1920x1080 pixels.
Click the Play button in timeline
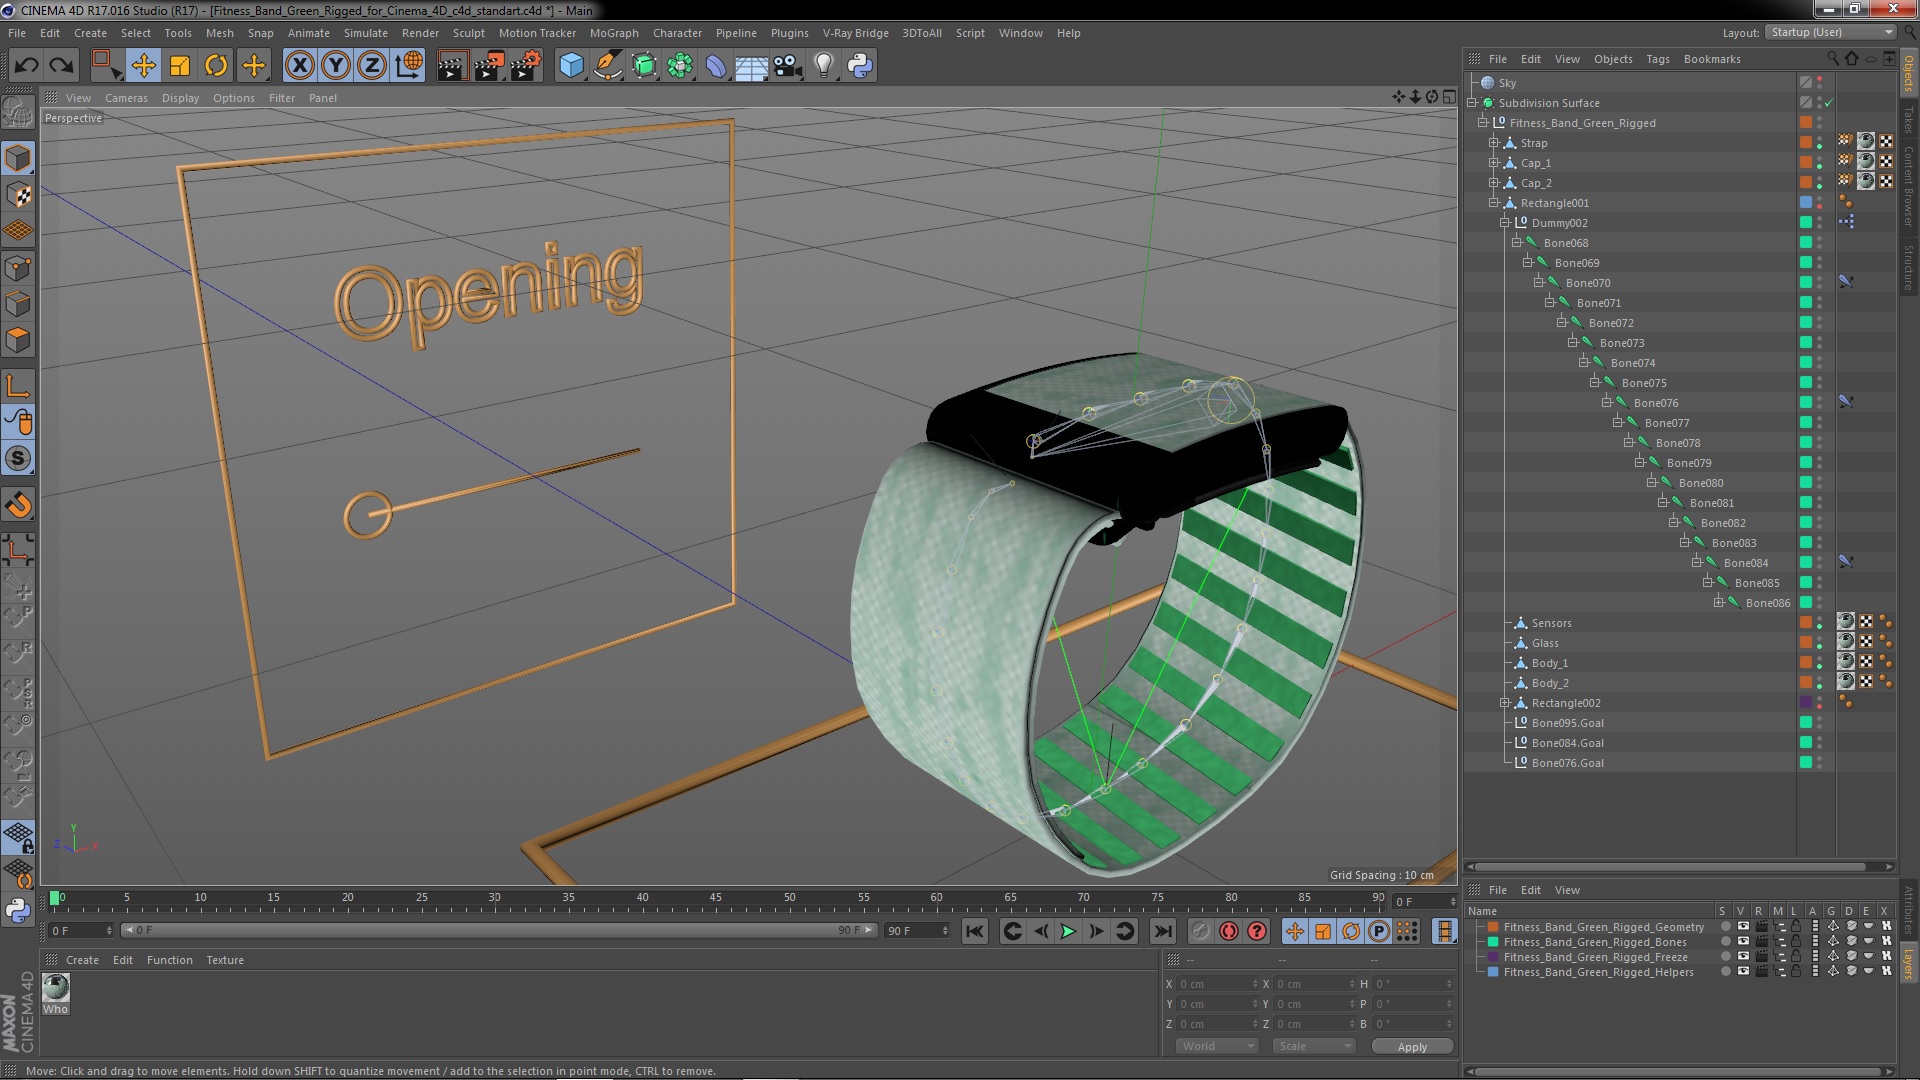pyautogui.click(x=1069, y=931)
